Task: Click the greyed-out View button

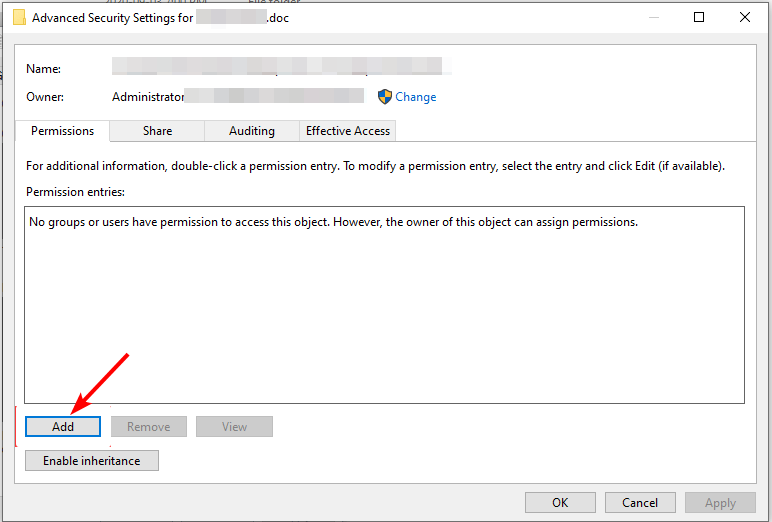Action: pyautogui.click(x=234, y=426)
